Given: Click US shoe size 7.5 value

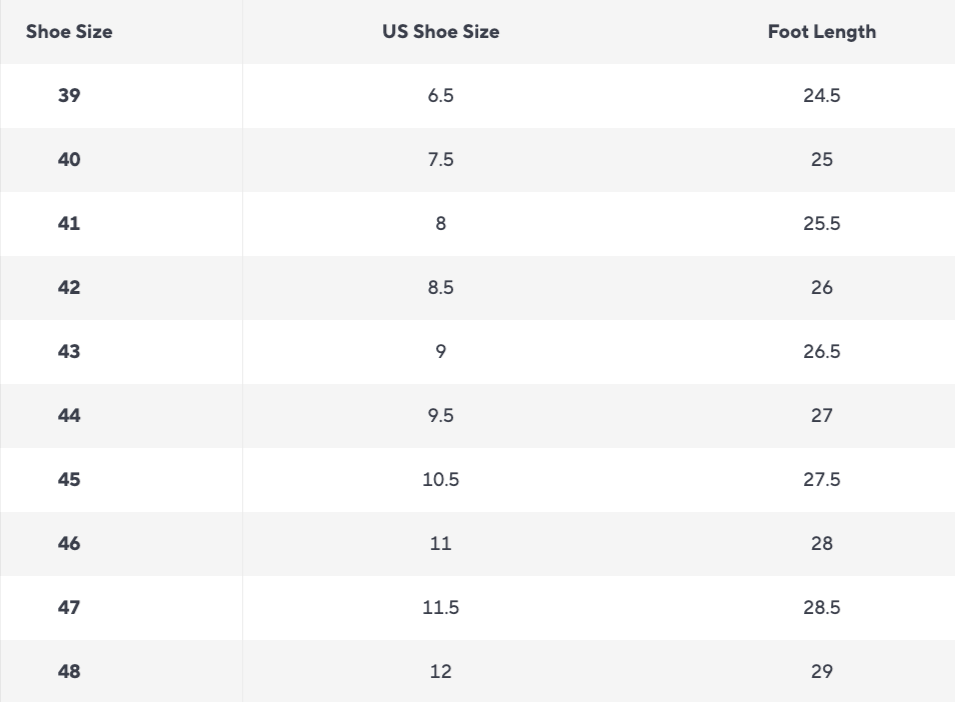Looking at the screenshot, I should click(441, 160).
